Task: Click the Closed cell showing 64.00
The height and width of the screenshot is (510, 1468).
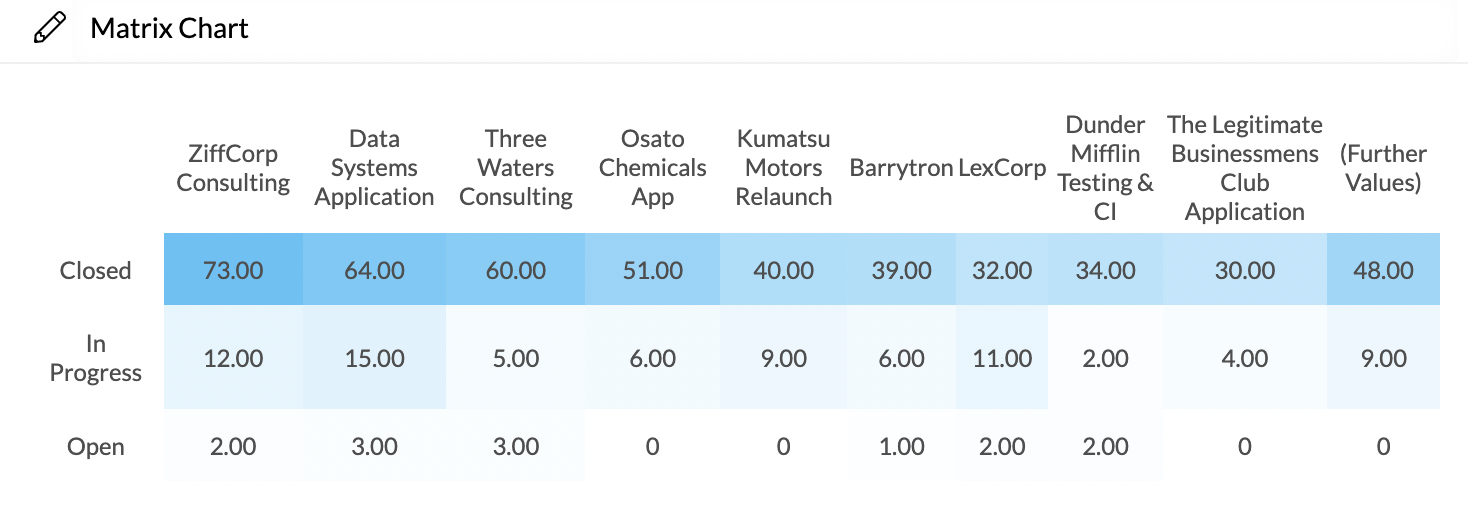Action: 374,270
